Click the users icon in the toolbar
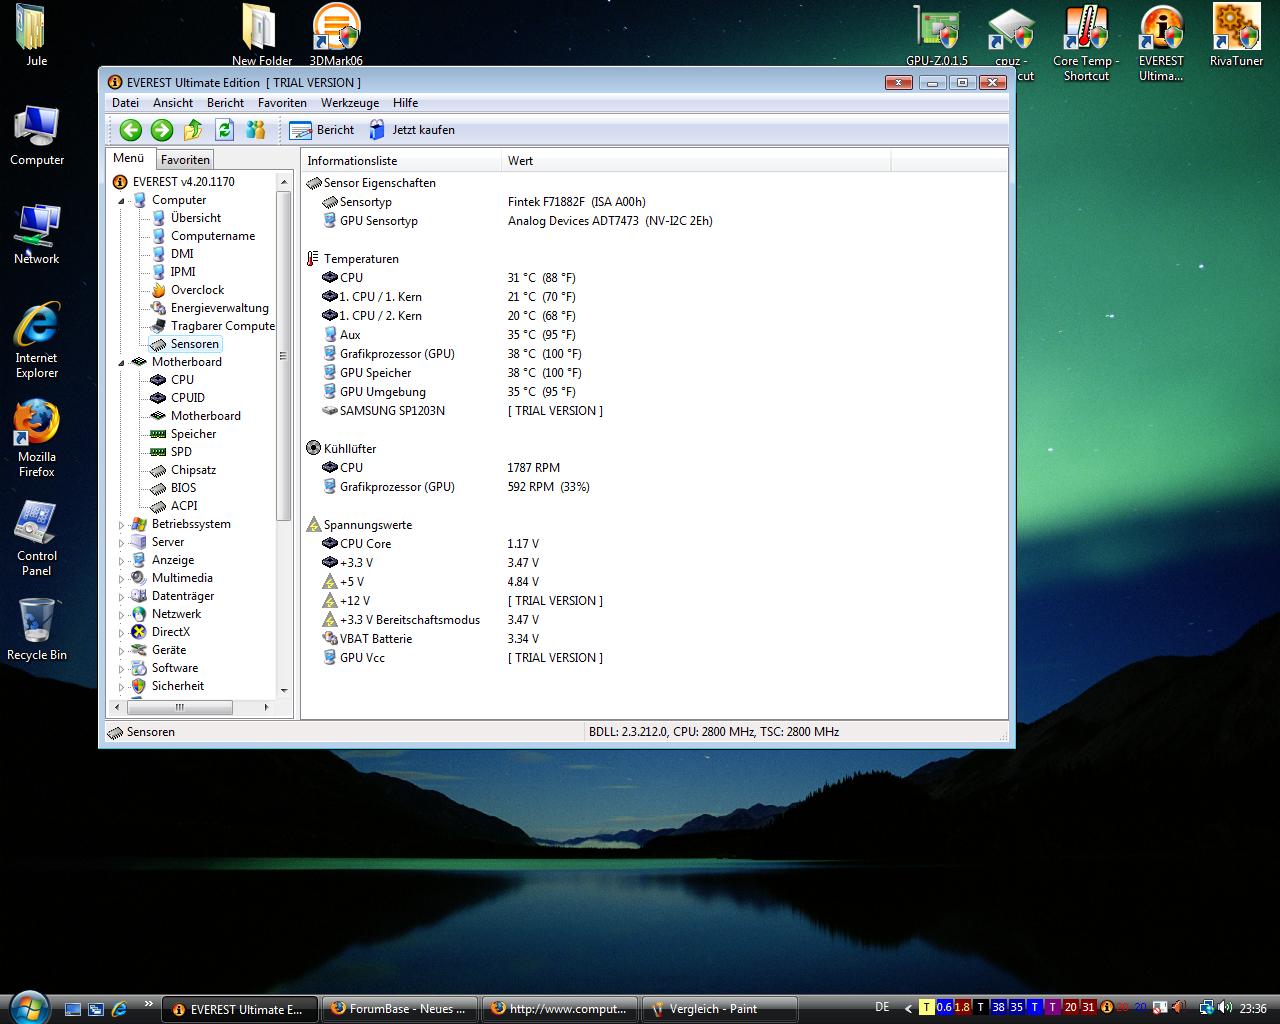The height and width of the screenshot is (1024, 1280). 256,130
